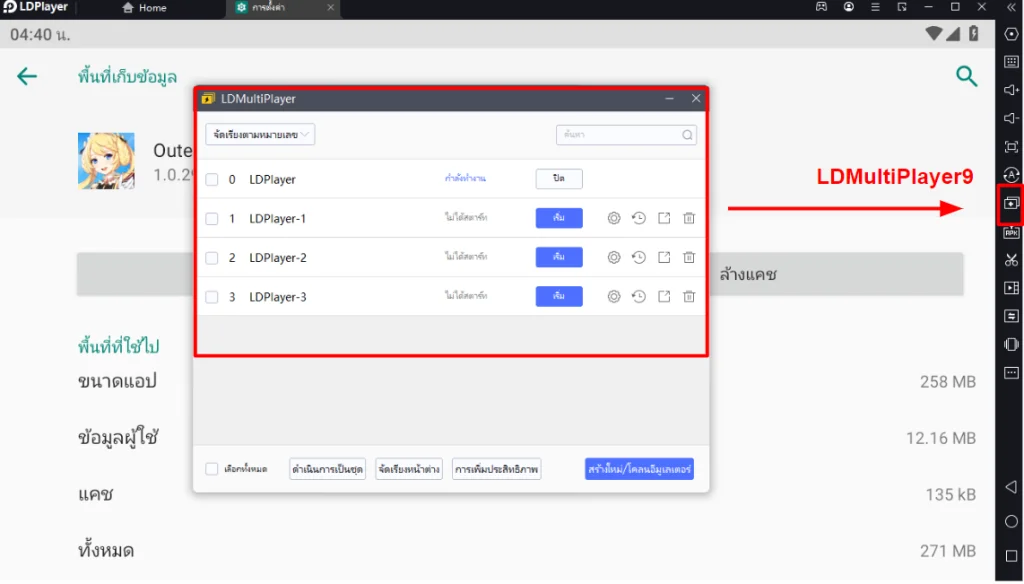Open settings gear for LDPlayer-1

point(614,219)
